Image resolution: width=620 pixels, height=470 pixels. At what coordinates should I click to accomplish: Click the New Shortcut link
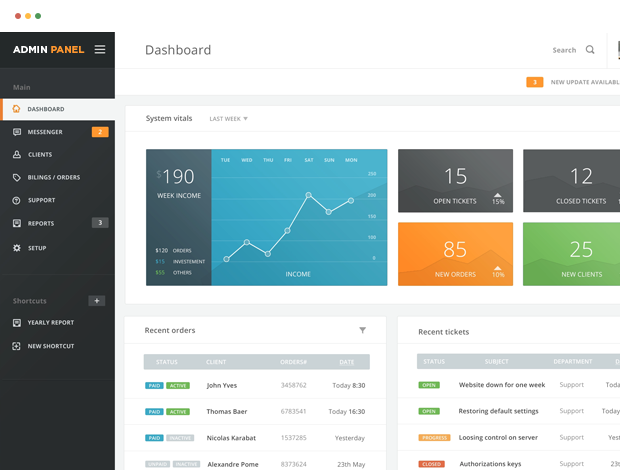[x=50, y=346]
